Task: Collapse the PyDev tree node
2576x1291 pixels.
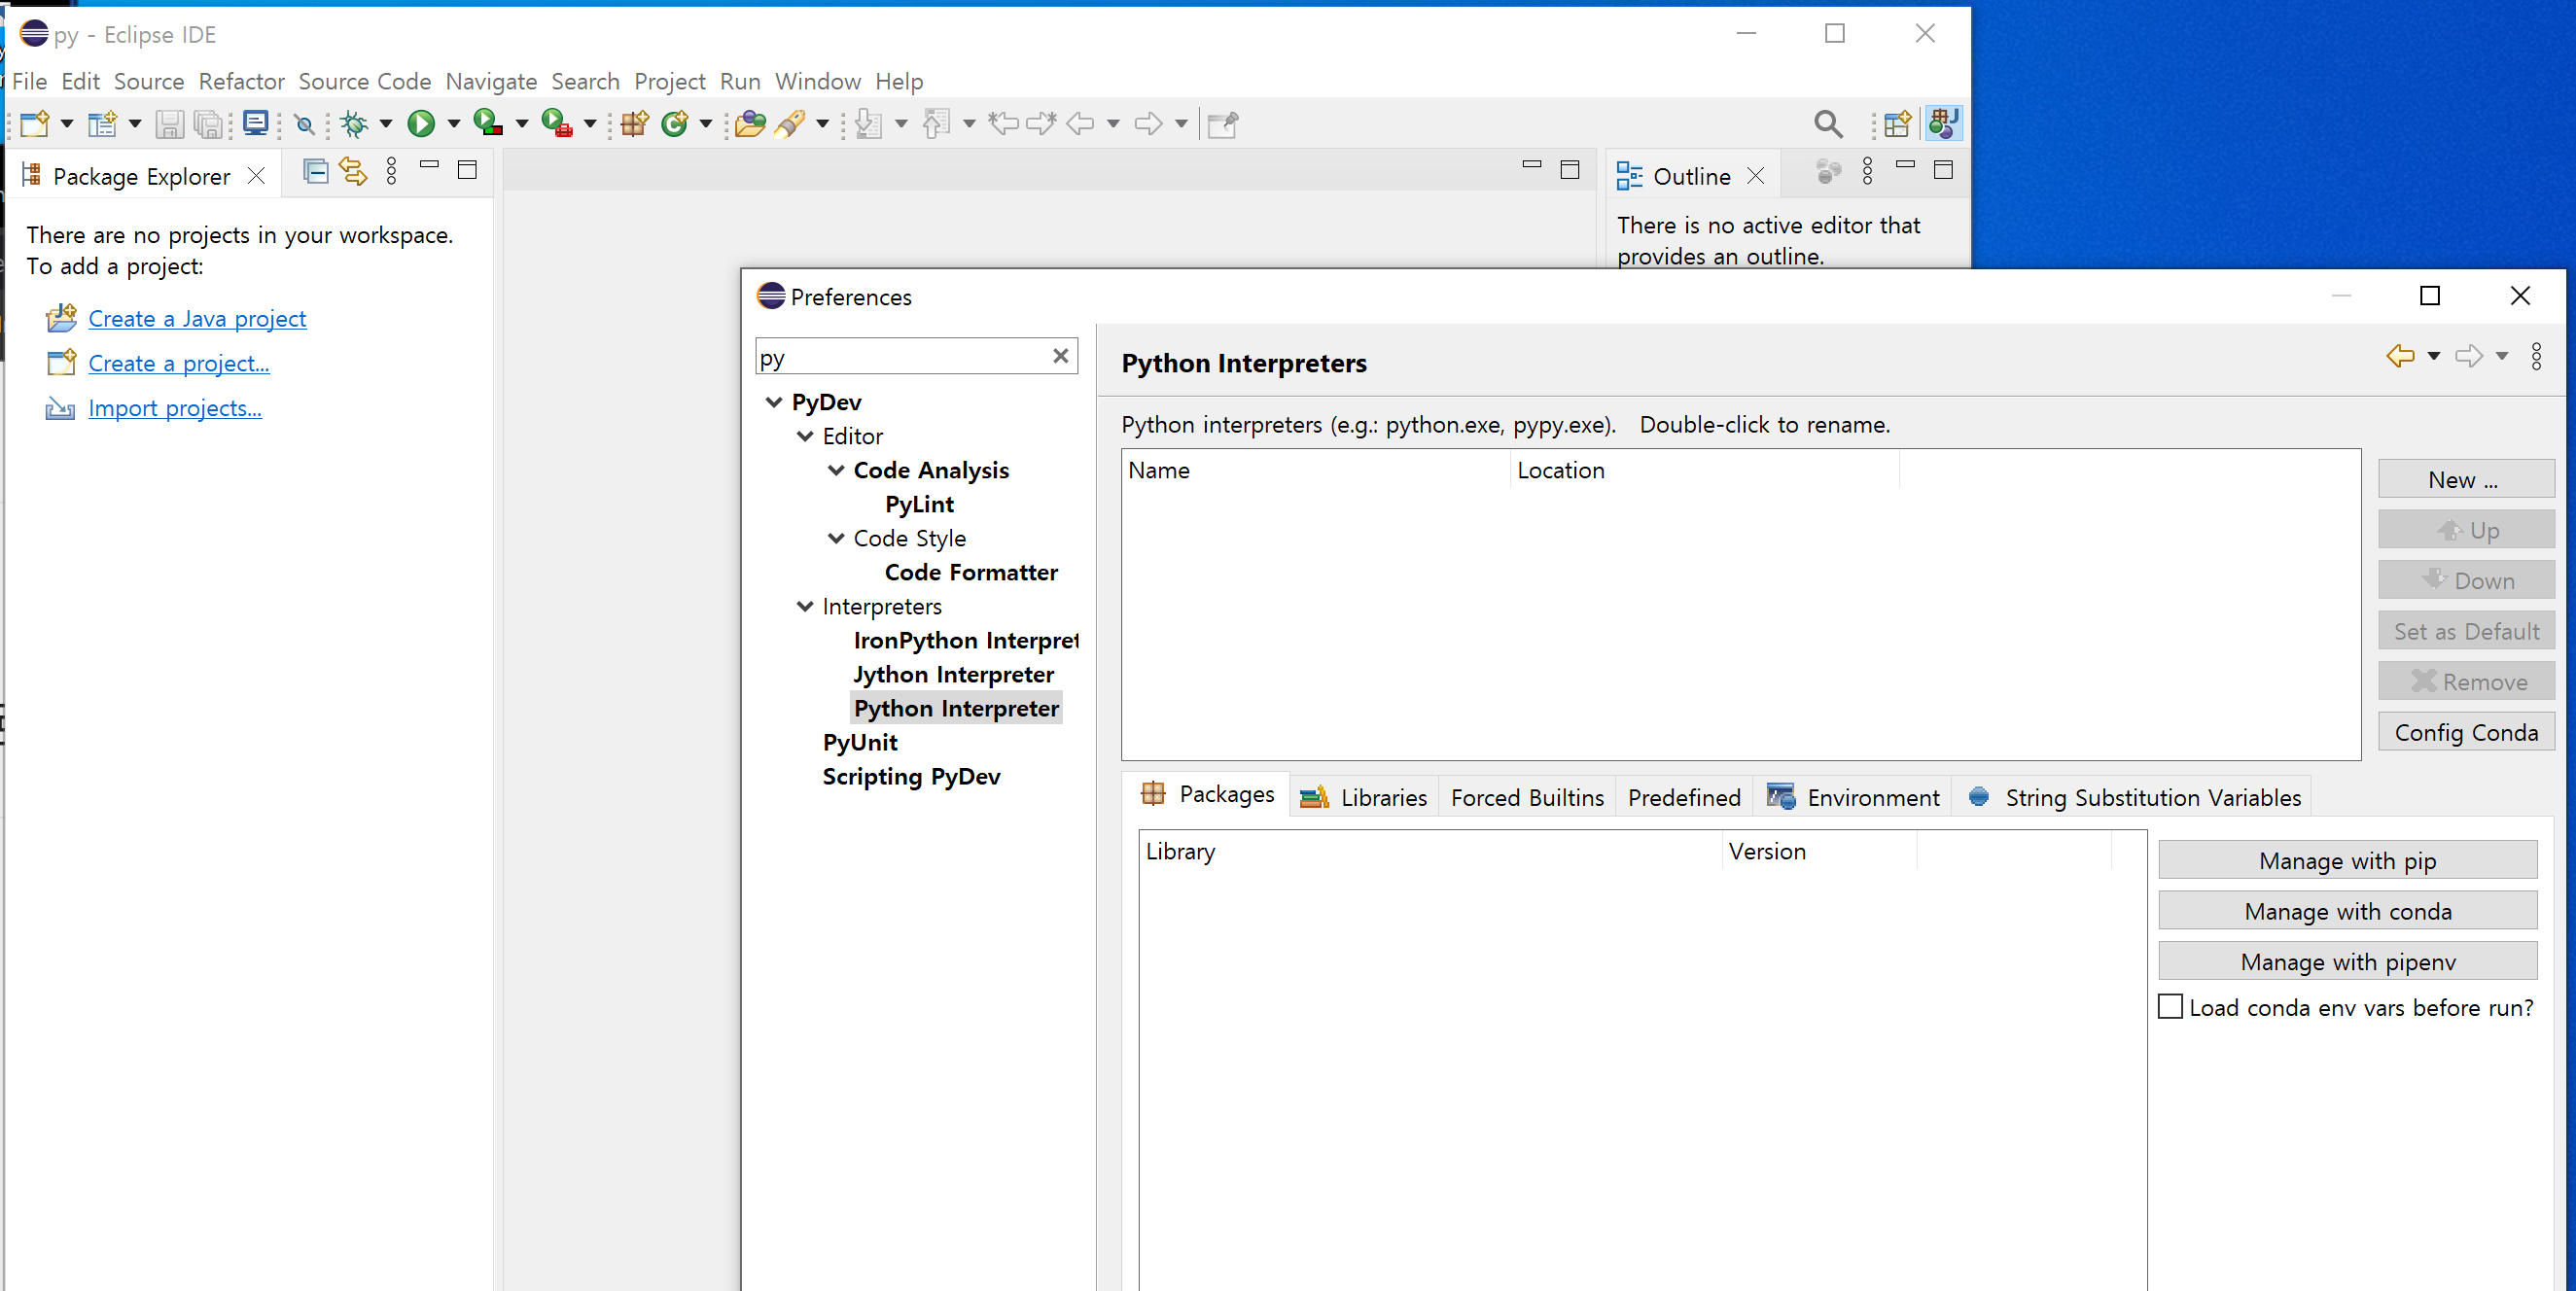Action: [x=774, y=402]
